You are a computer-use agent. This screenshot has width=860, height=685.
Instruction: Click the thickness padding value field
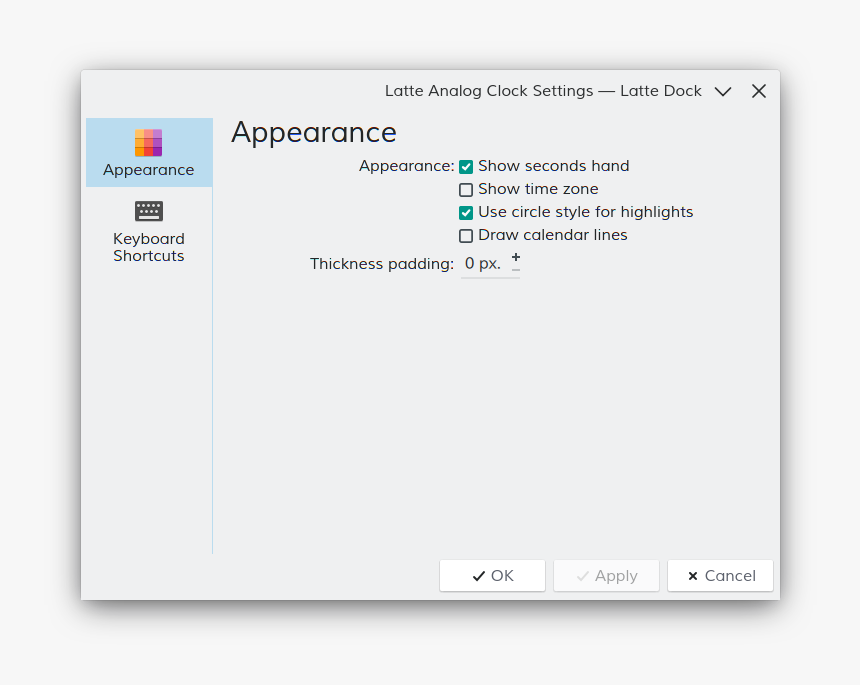(x=483, y=264)
